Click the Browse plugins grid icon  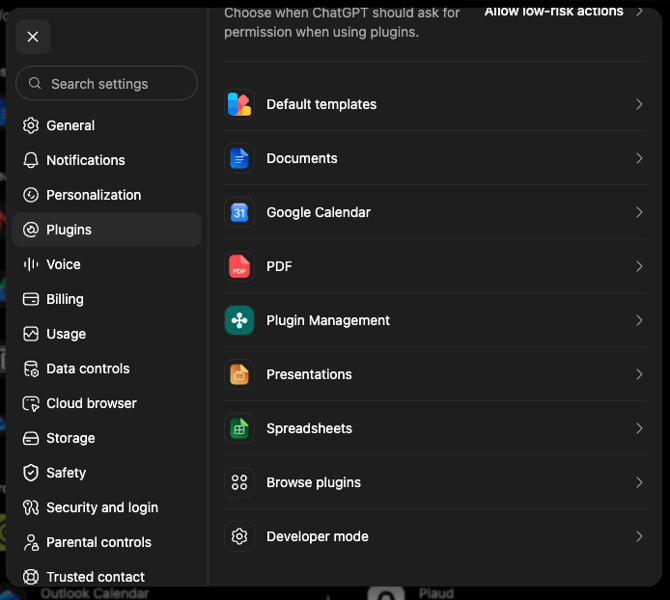point(239,482)
